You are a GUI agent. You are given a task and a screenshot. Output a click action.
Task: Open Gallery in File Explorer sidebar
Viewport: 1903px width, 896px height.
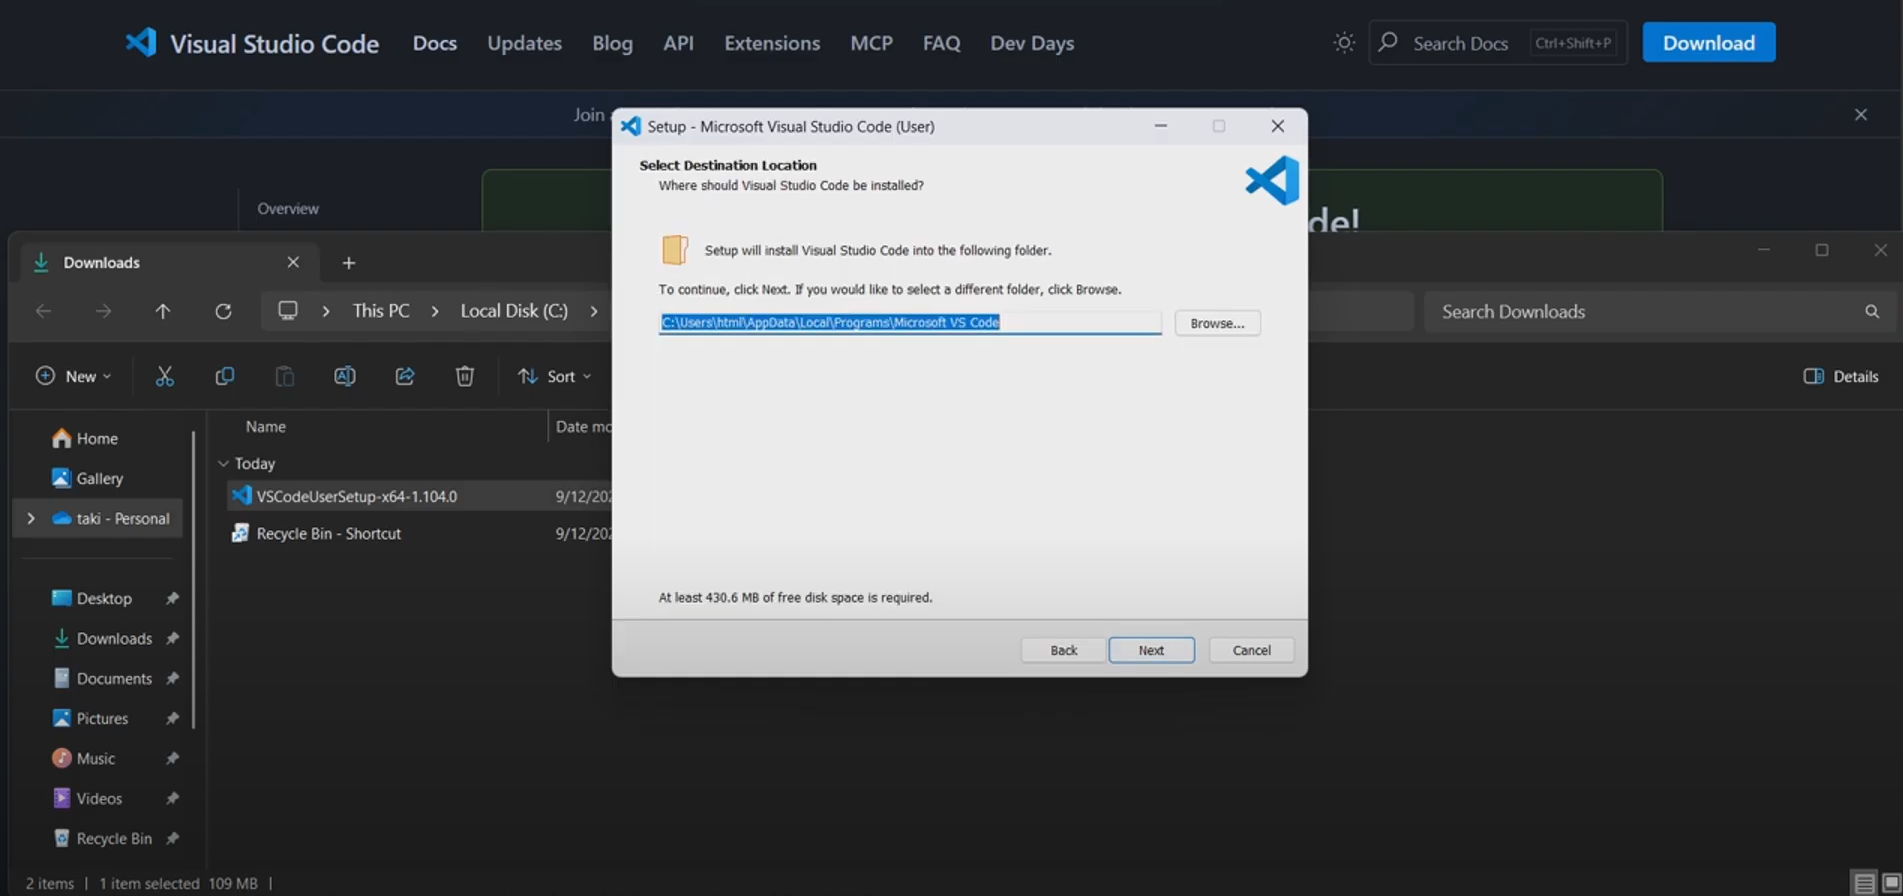tap(98, 478)
